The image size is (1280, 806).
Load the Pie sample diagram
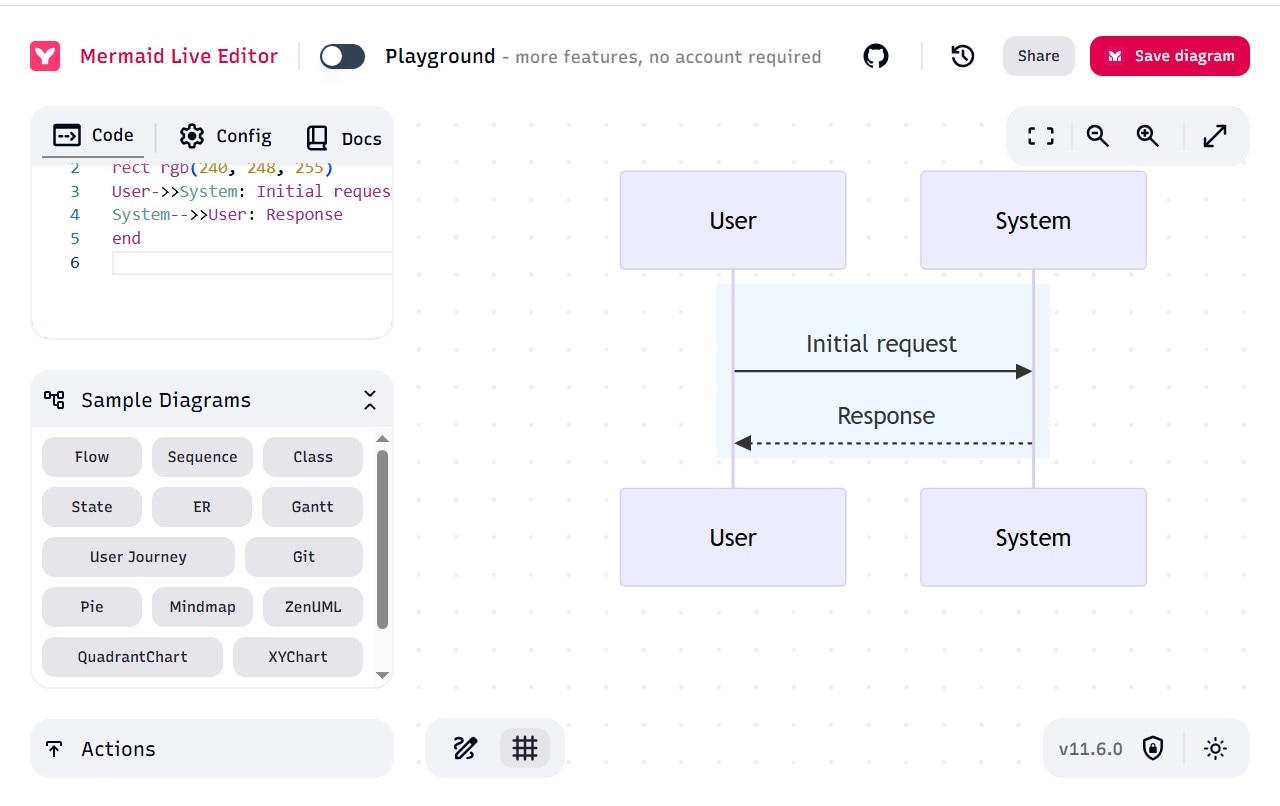(x=92, y=607)
